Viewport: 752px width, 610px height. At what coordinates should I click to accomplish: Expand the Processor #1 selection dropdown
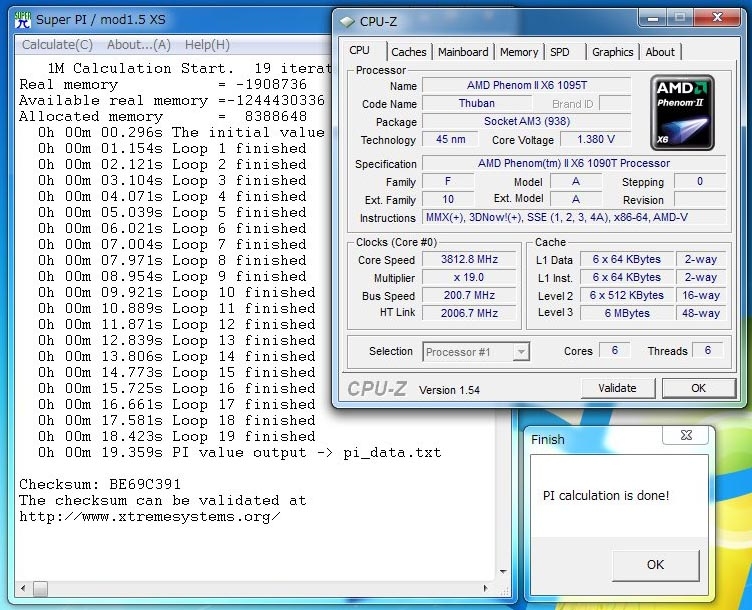[x=520, y=351]
